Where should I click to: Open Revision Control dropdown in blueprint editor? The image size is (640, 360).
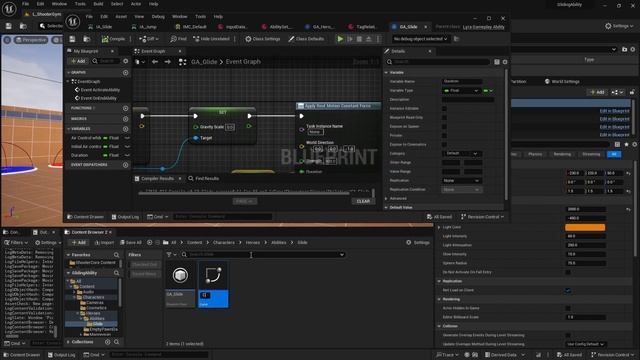482,217
